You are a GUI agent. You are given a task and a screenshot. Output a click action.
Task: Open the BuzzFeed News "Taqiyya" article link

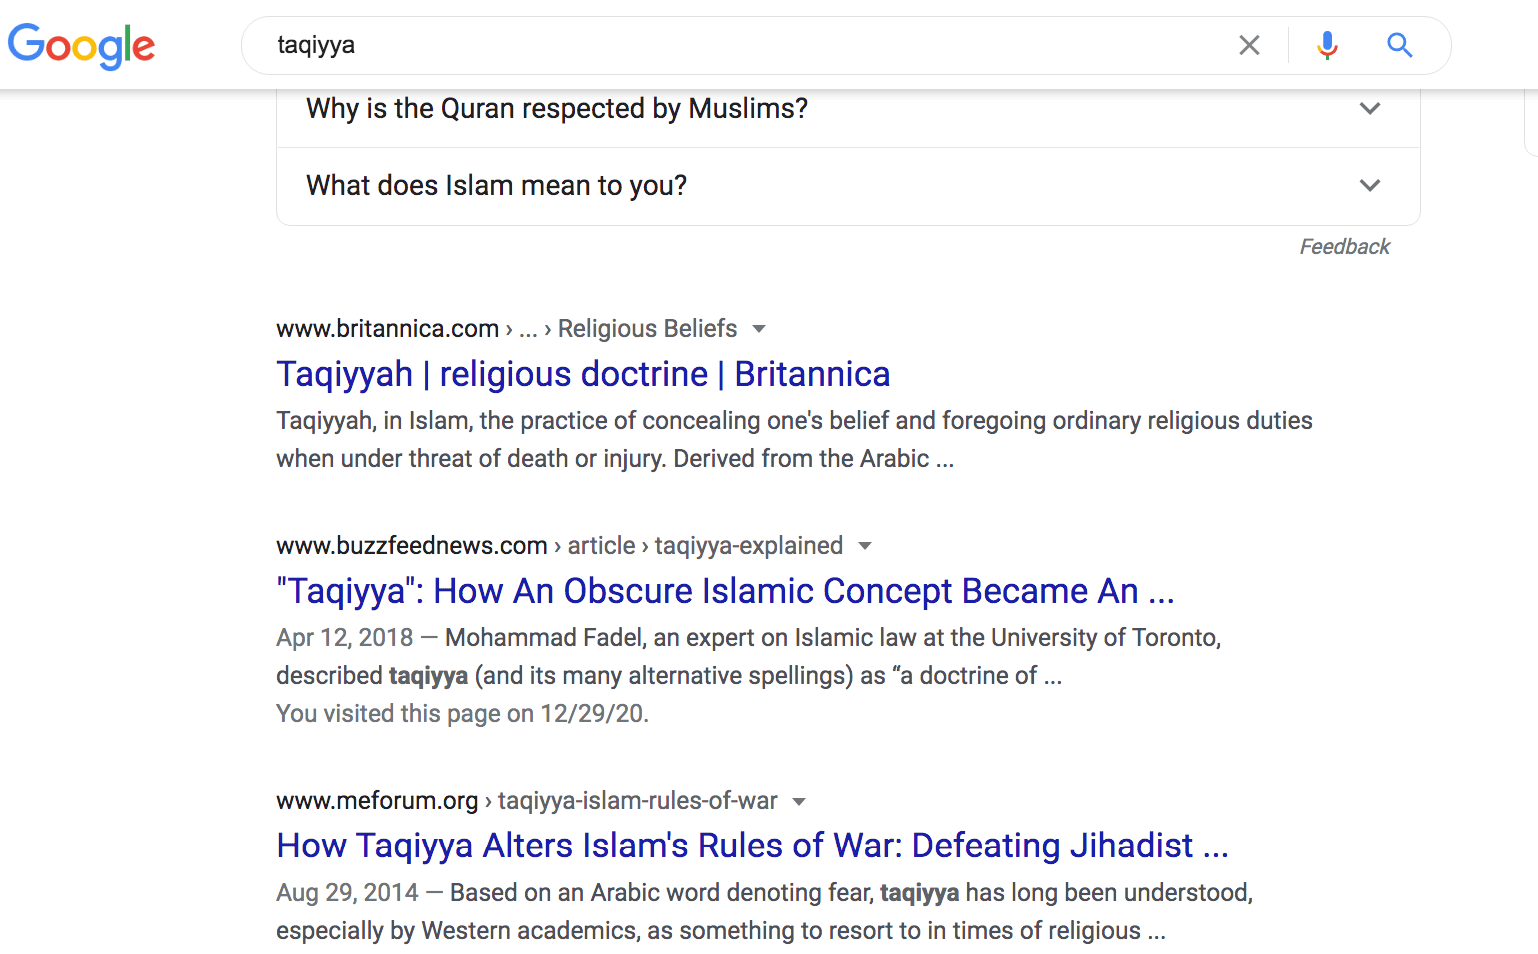[725, 591]
